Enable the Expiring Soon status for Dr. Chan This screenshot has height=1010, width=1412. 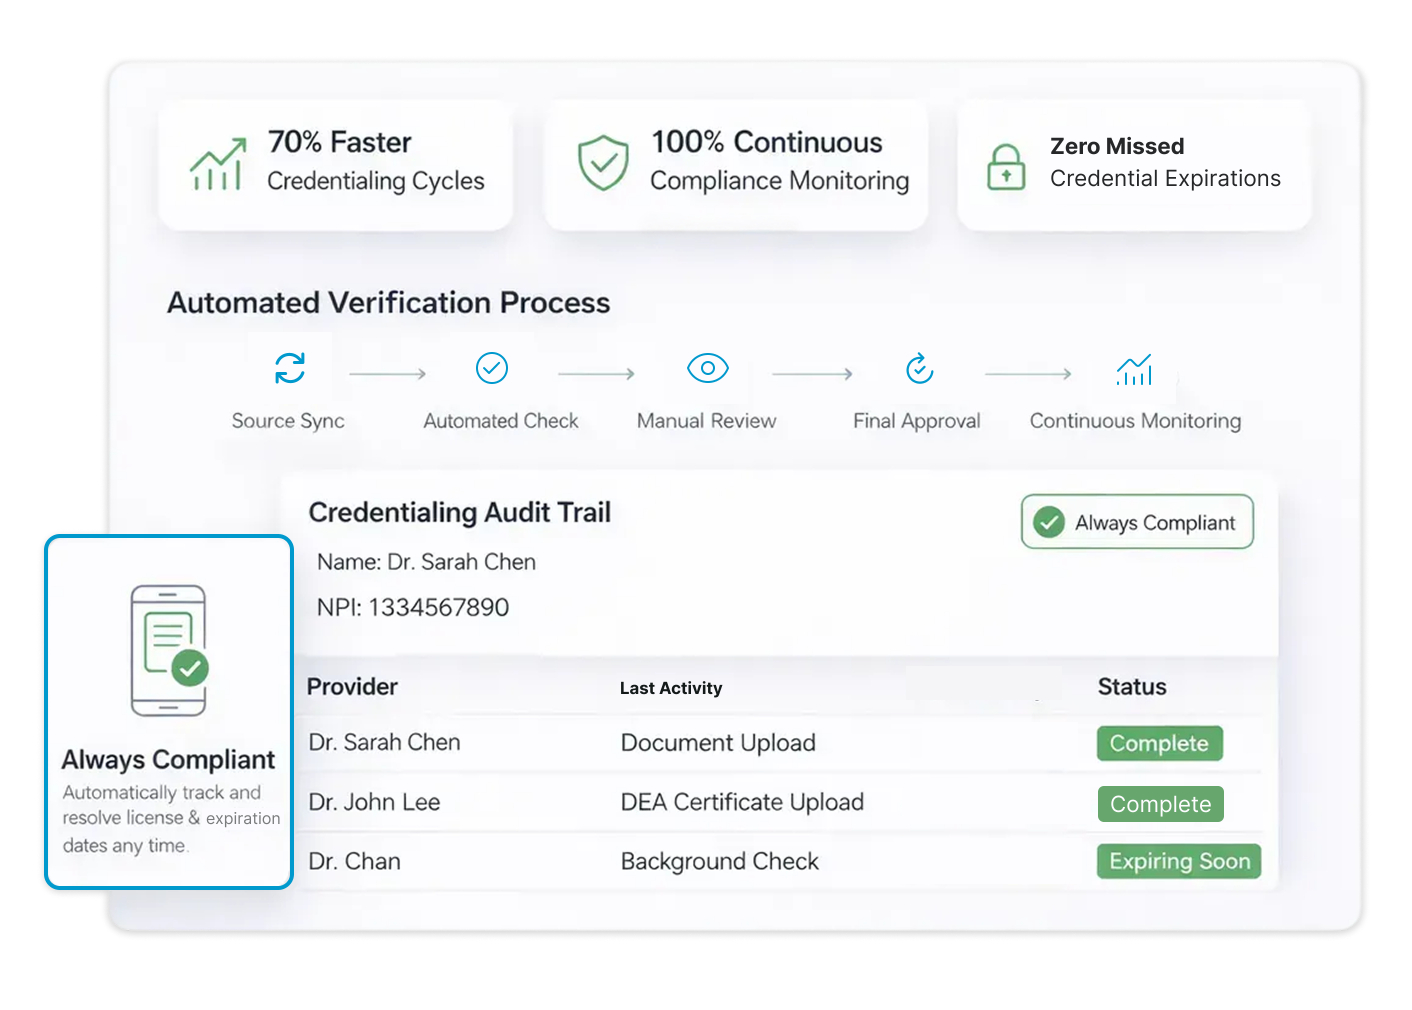pos(1179,861)
